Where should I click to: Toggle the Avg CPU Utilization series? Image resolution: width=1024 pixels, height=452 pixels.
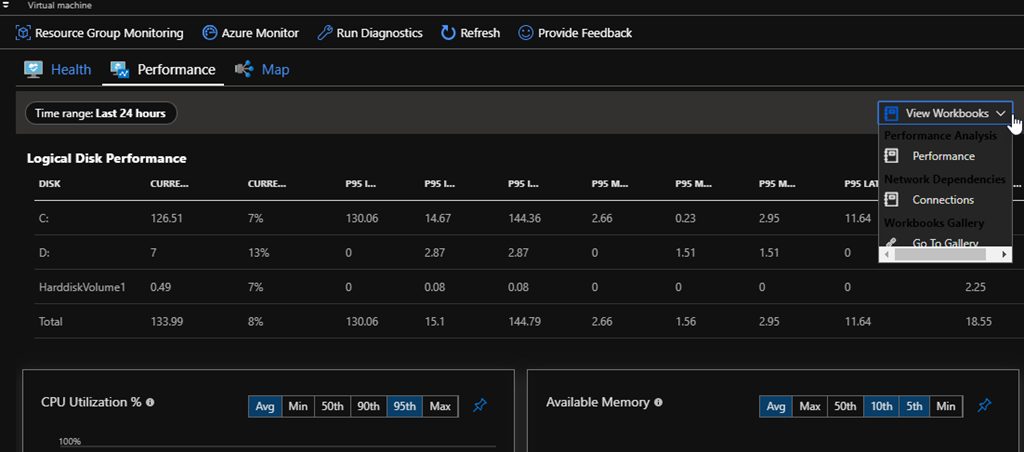click(x=265, y=406)
